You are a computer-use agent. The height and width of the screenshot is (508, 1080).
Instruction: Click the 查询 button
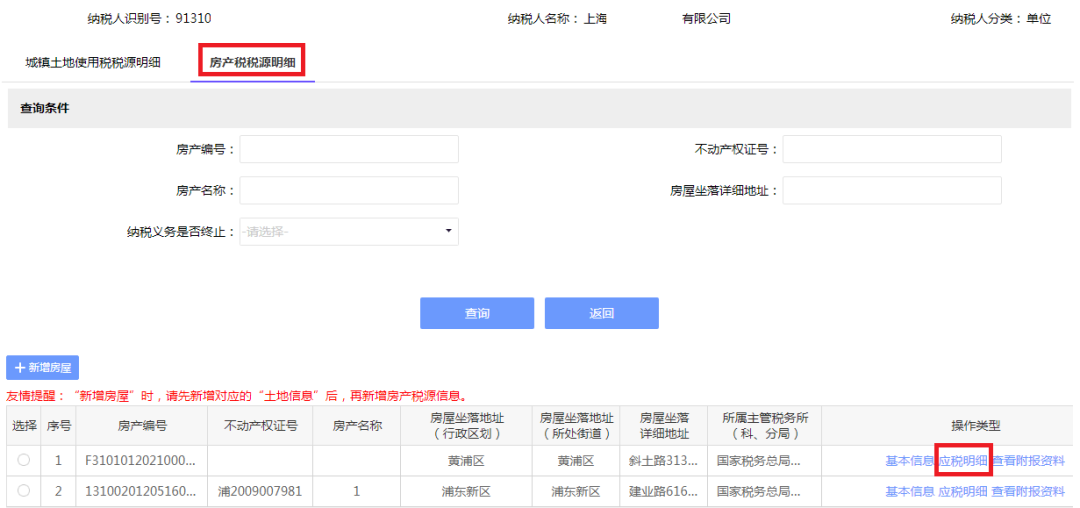point(477,313)
